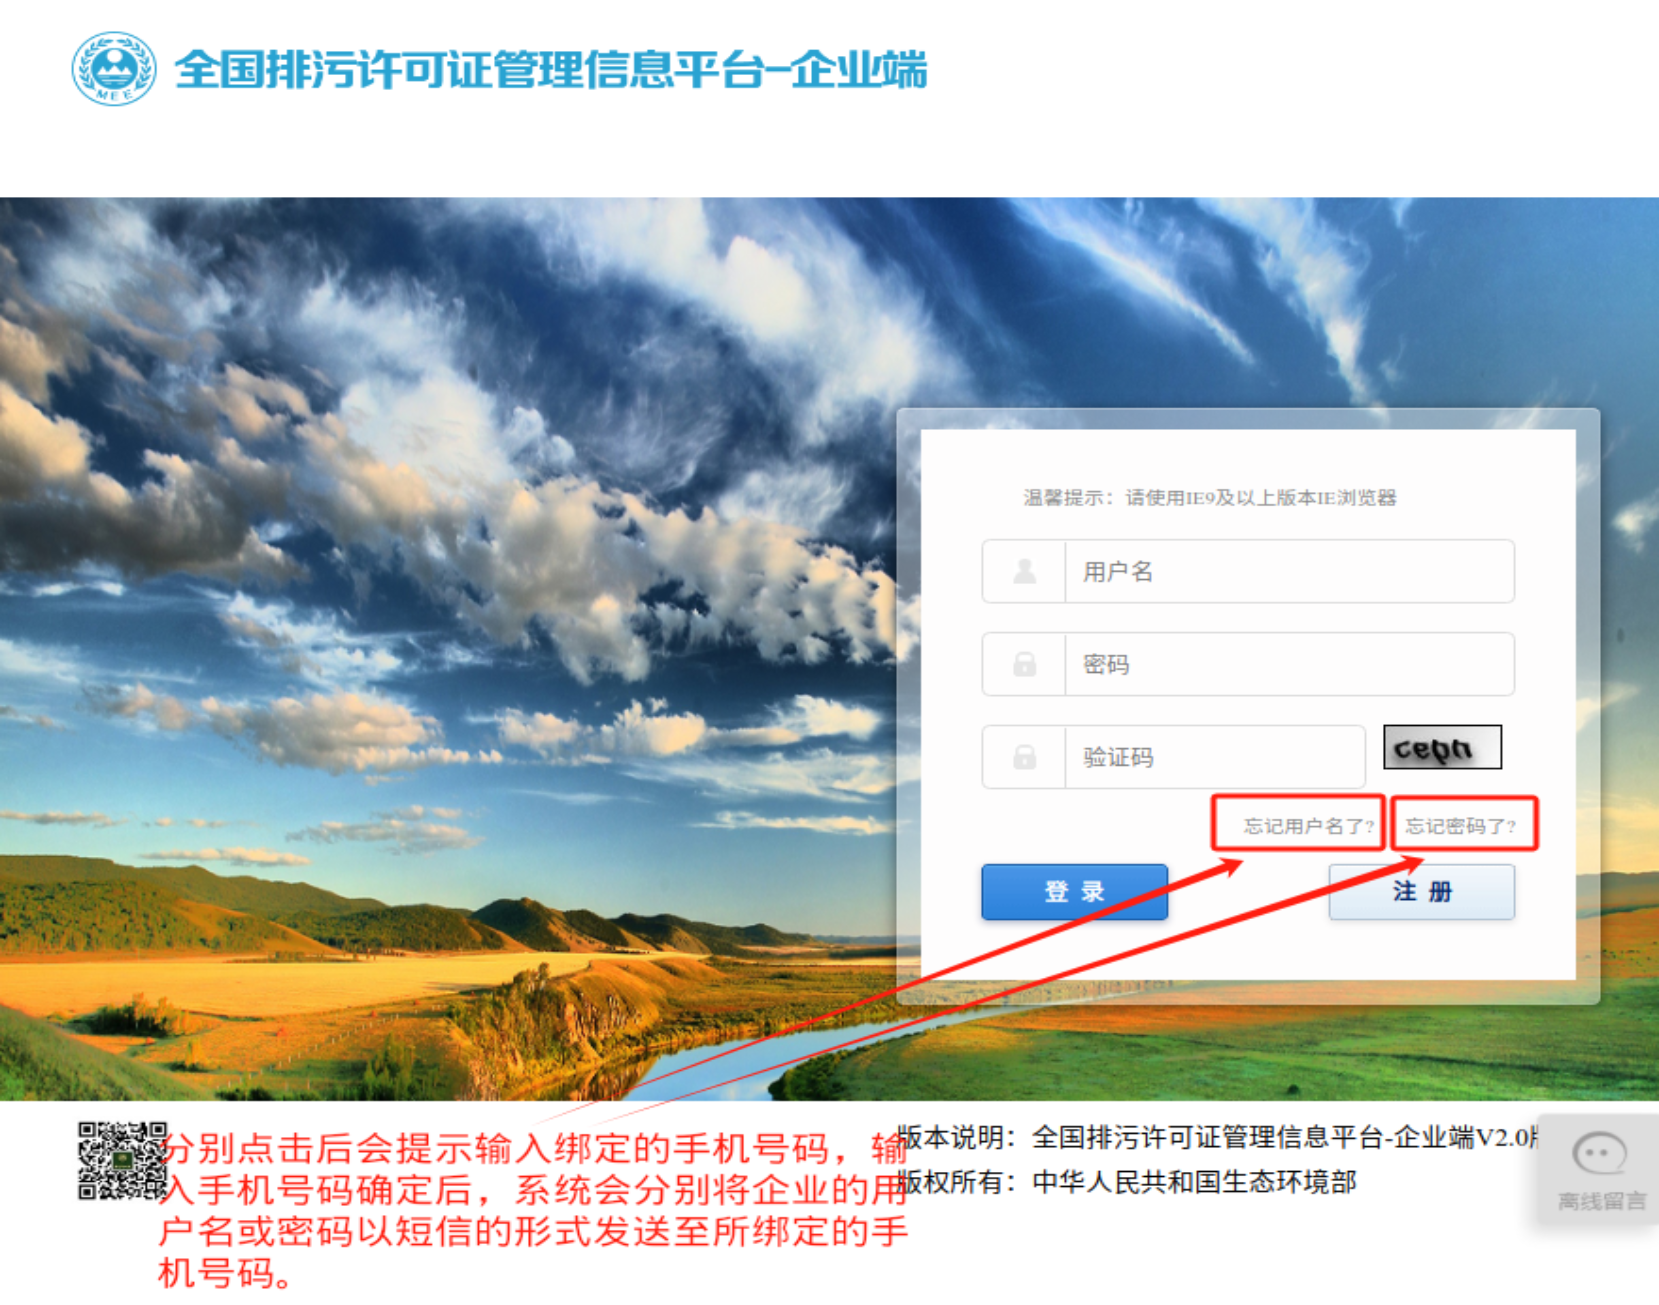Screen dimensions: 1659x1305
Task: Click the 离线留言 label text
Action: pyautogui.click(x=1601, y=1201)
